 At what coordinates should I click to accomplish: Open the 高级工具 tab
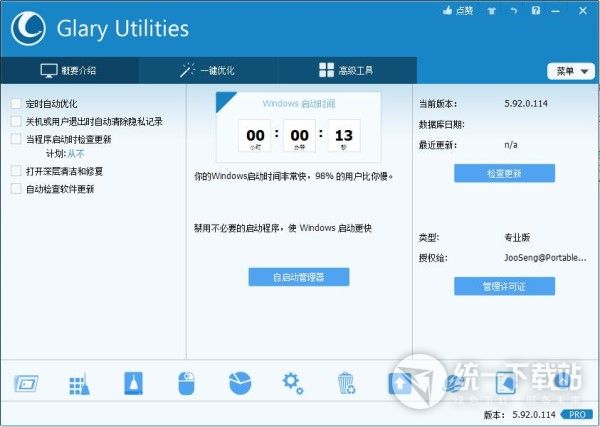point(346,71)
